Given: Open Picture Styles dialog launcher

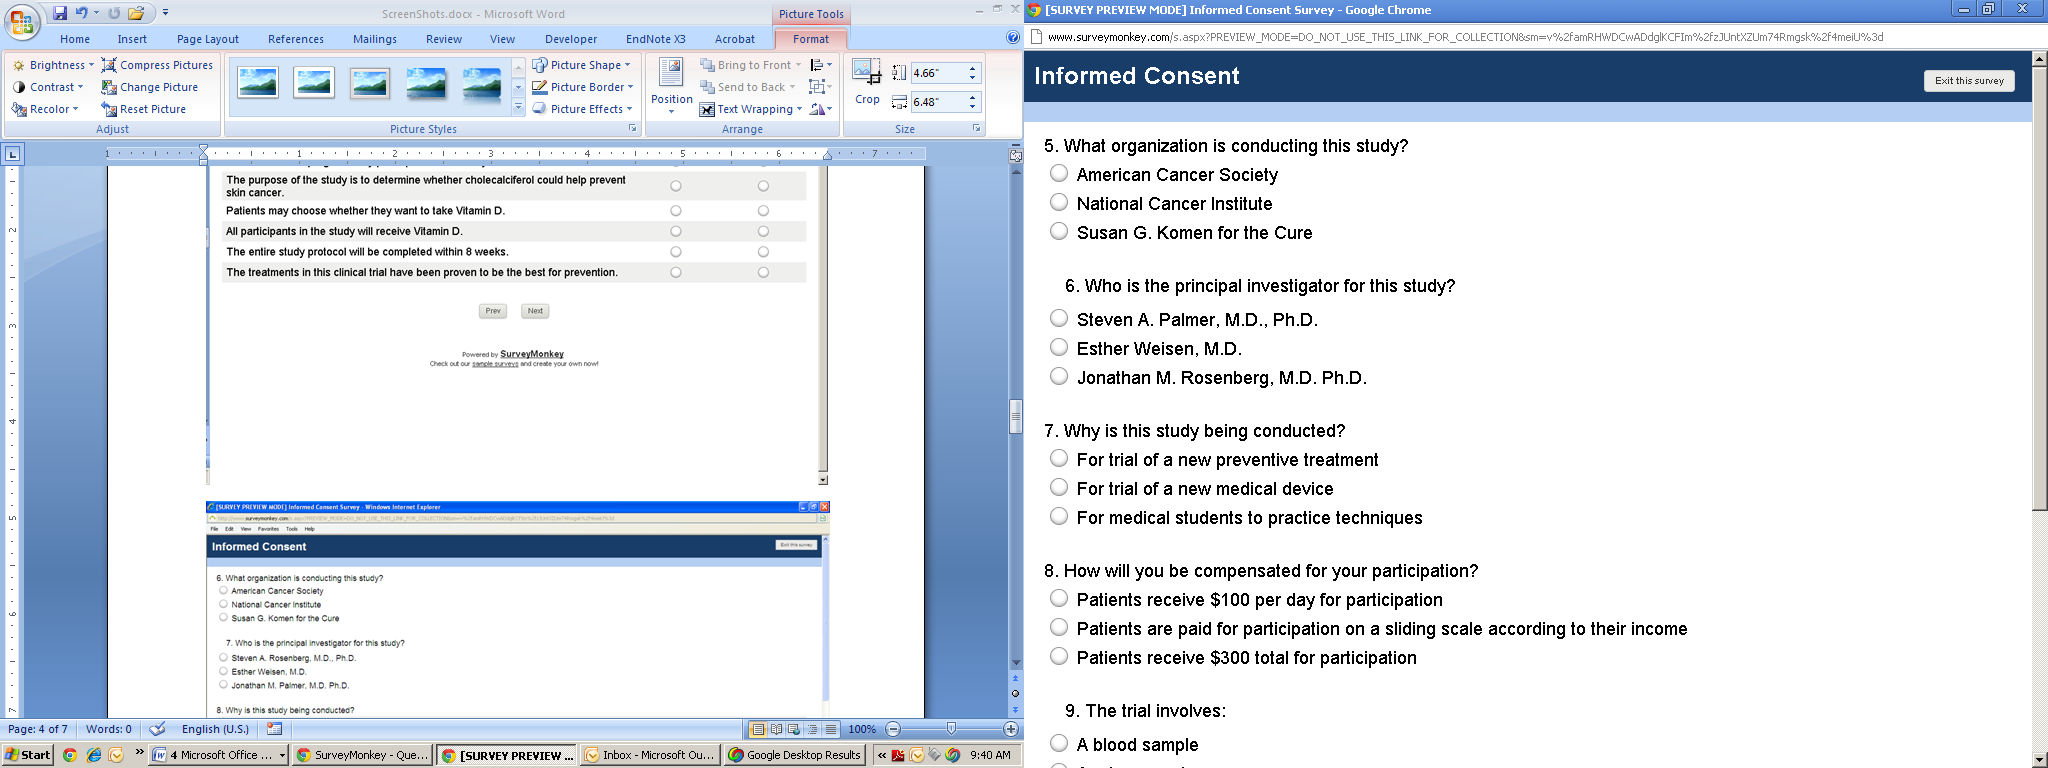Looking at the screenshot, I should pos(632,129).
